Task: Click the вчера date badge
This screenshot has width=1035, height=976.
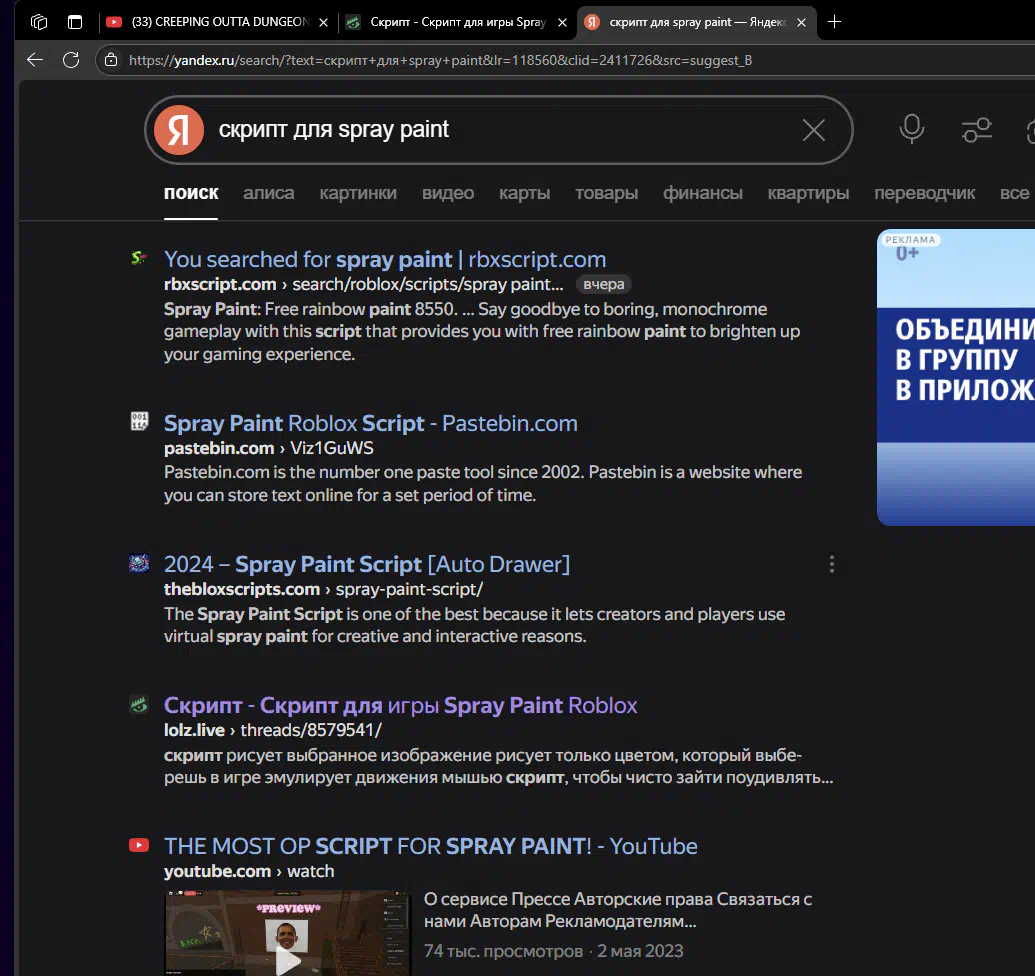Action: [603, 284]
